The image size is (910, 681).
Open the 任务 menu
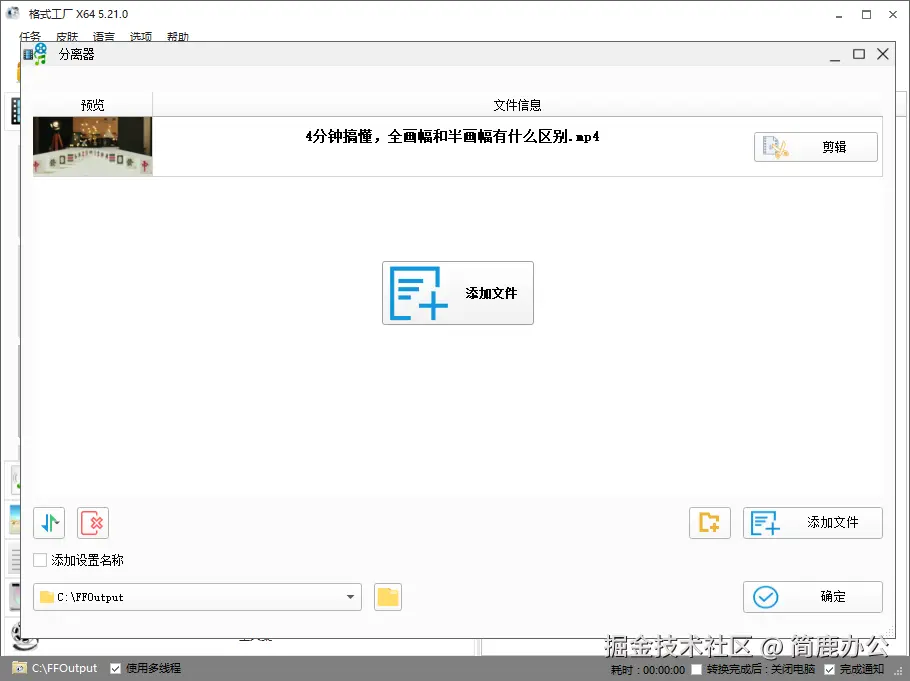29,36
